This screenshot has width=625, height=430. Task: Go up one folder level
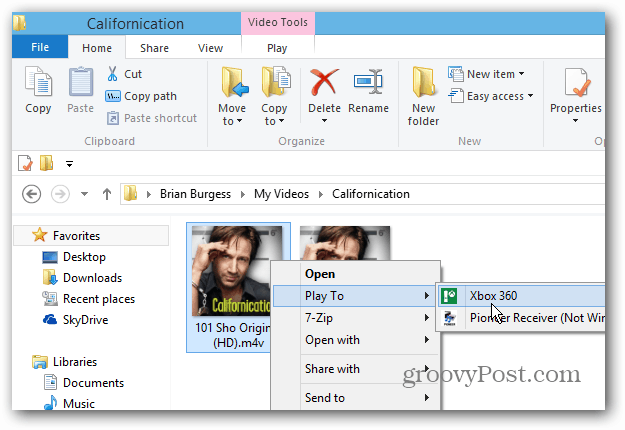pos(106,194)
